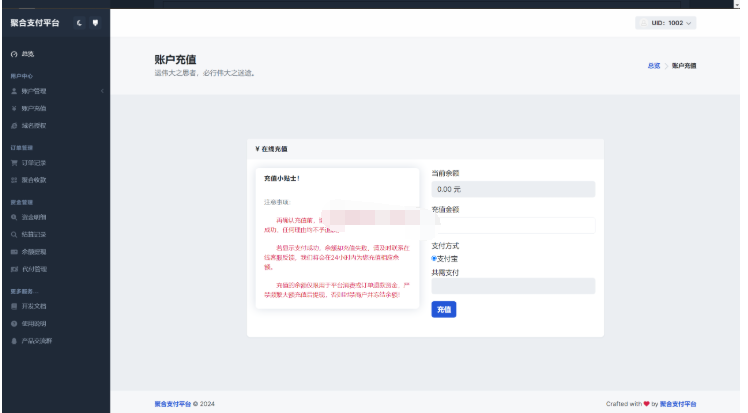Click the 订单记录 cart icon

click(x=13, y=162)
